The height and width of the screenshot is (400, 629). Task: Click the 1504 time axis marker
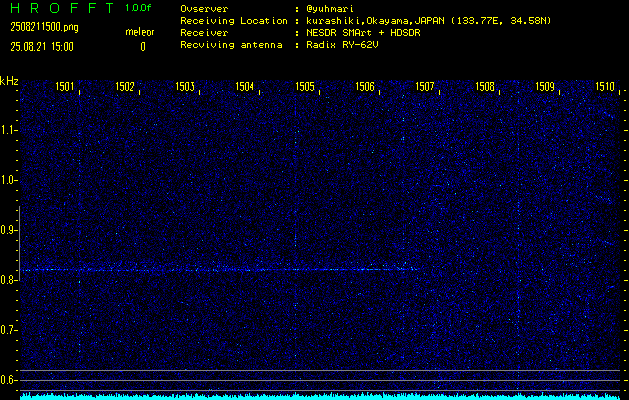click(245, 87)
